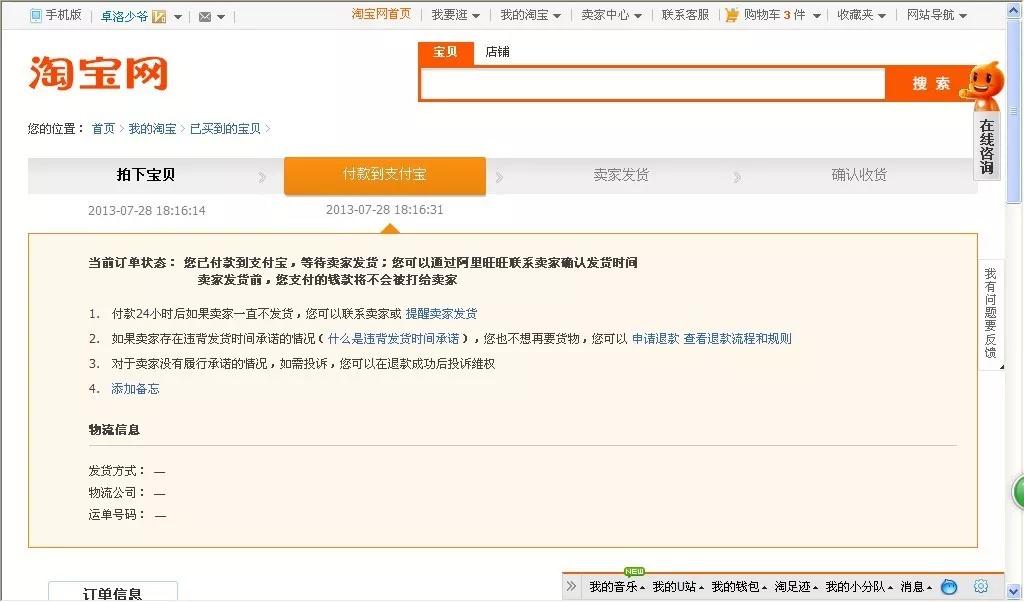Screen dimensions: 1024x602
Task: Click the mail envelope icon in top bar
Action: coord(204,16)
